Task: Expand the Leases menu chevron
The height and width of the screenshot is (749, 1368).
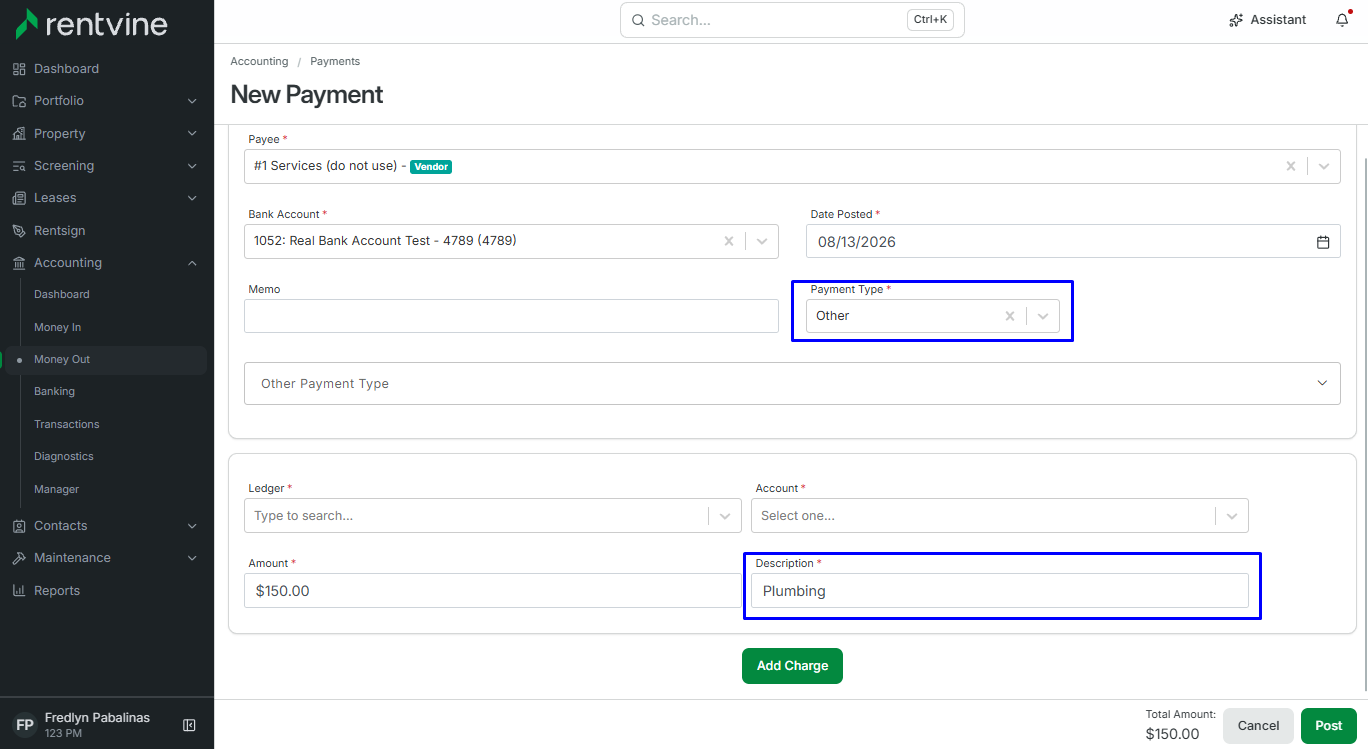Action: [x=192, y=198]
